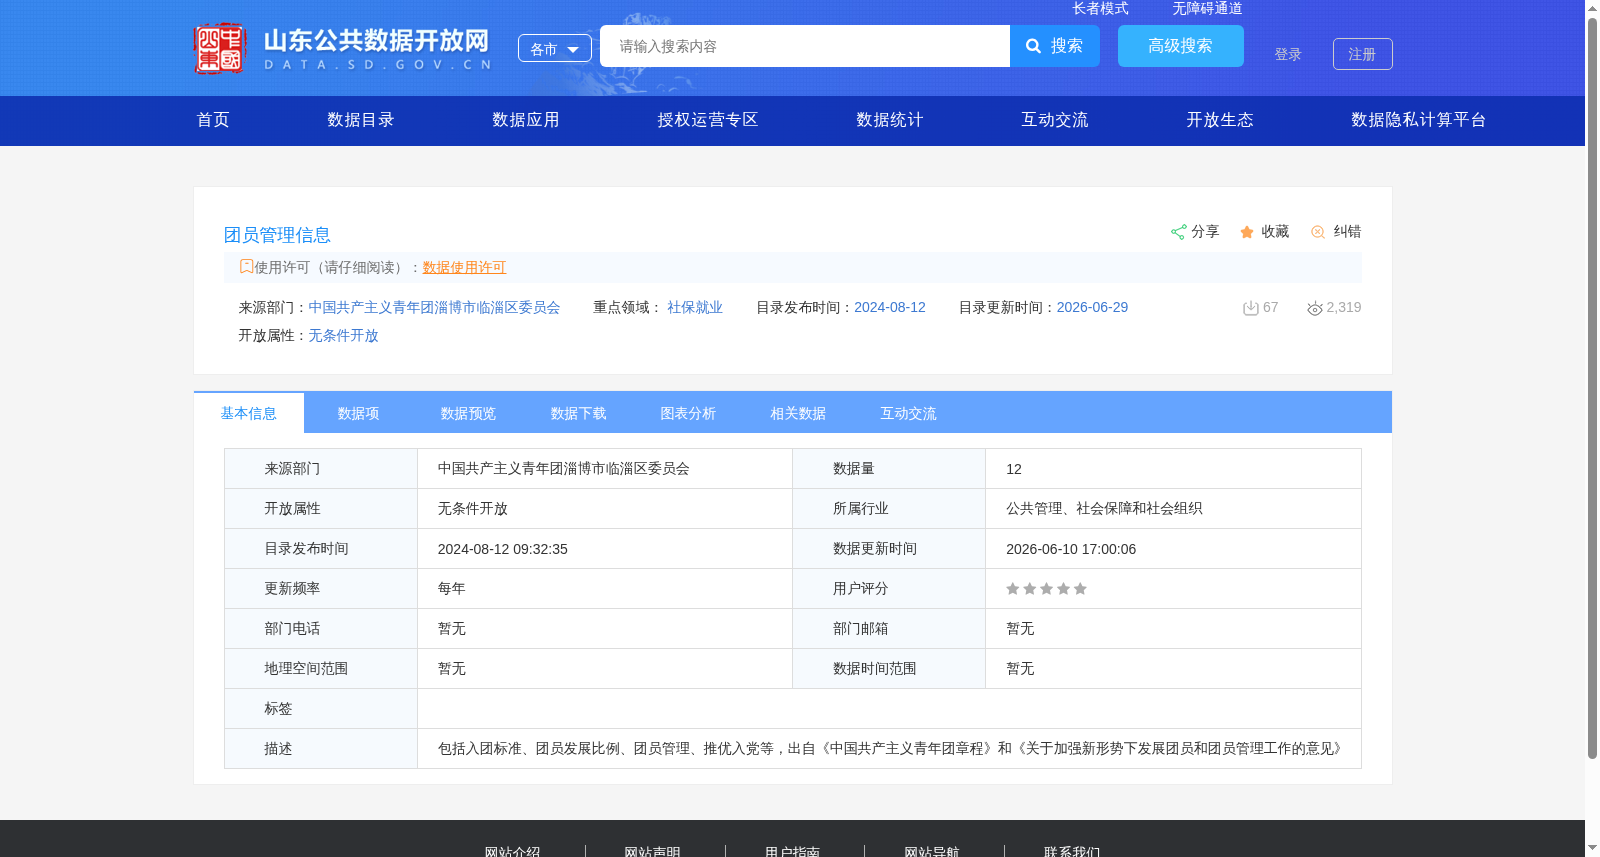Open footer 用户指南 link
1600x857 pixels.
792,851
